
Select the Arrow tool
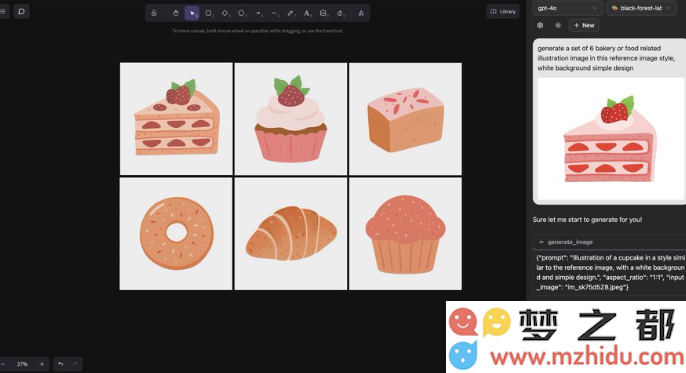coord(258,13)
